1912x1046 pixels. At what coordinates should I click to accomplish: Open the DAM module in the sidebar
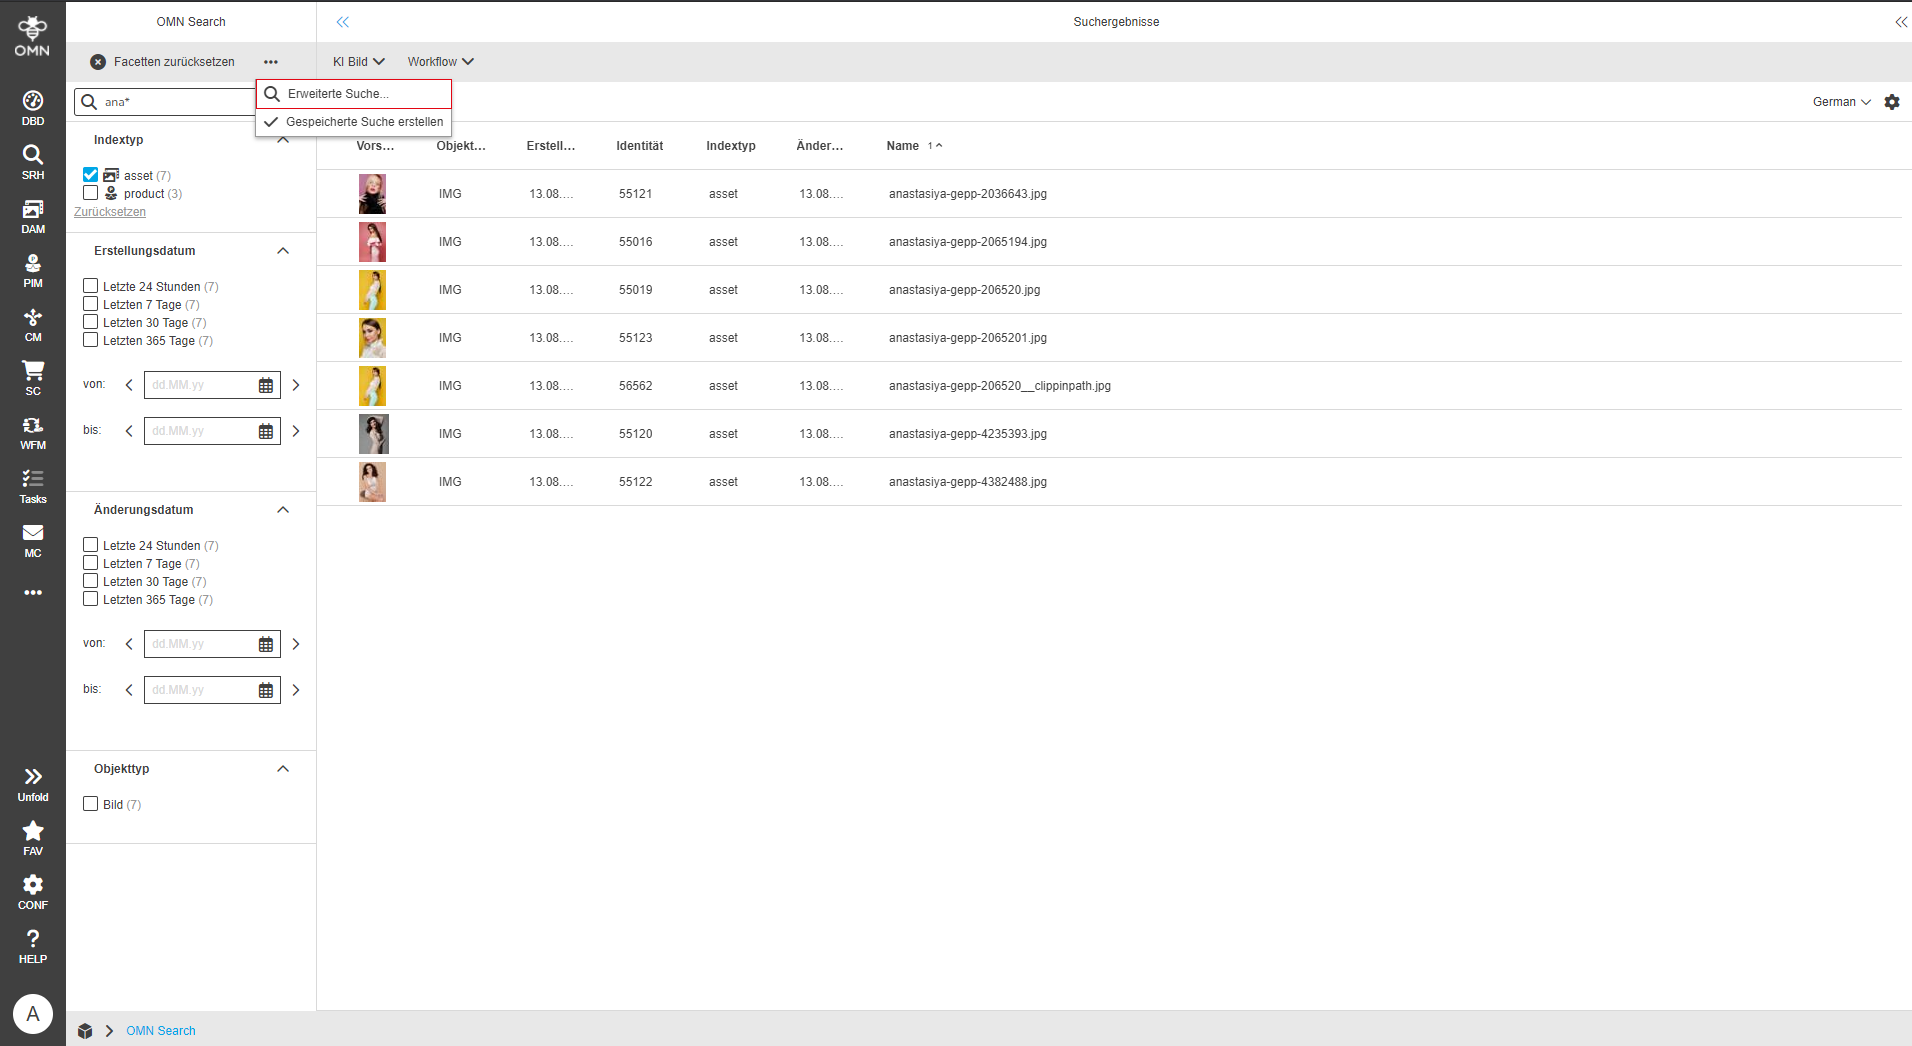click(32, 215)
